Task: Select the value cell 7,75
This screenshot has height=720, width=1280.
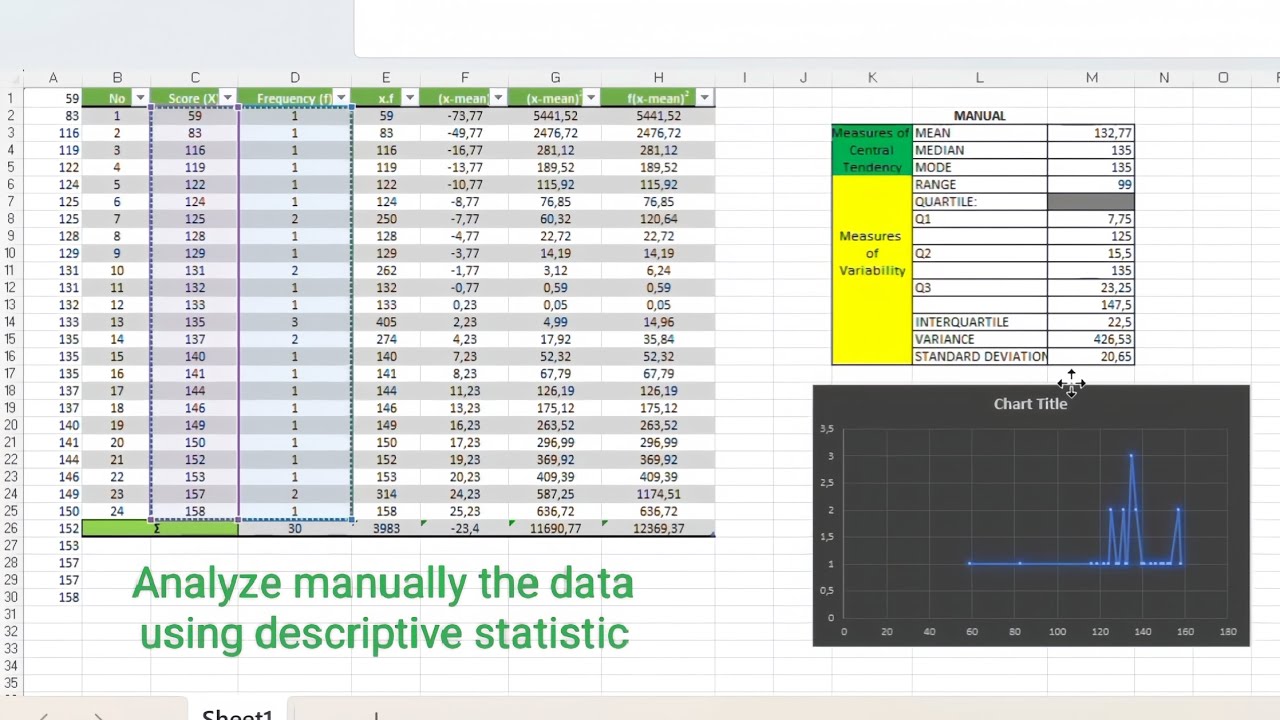Action: coord(1091,218)
